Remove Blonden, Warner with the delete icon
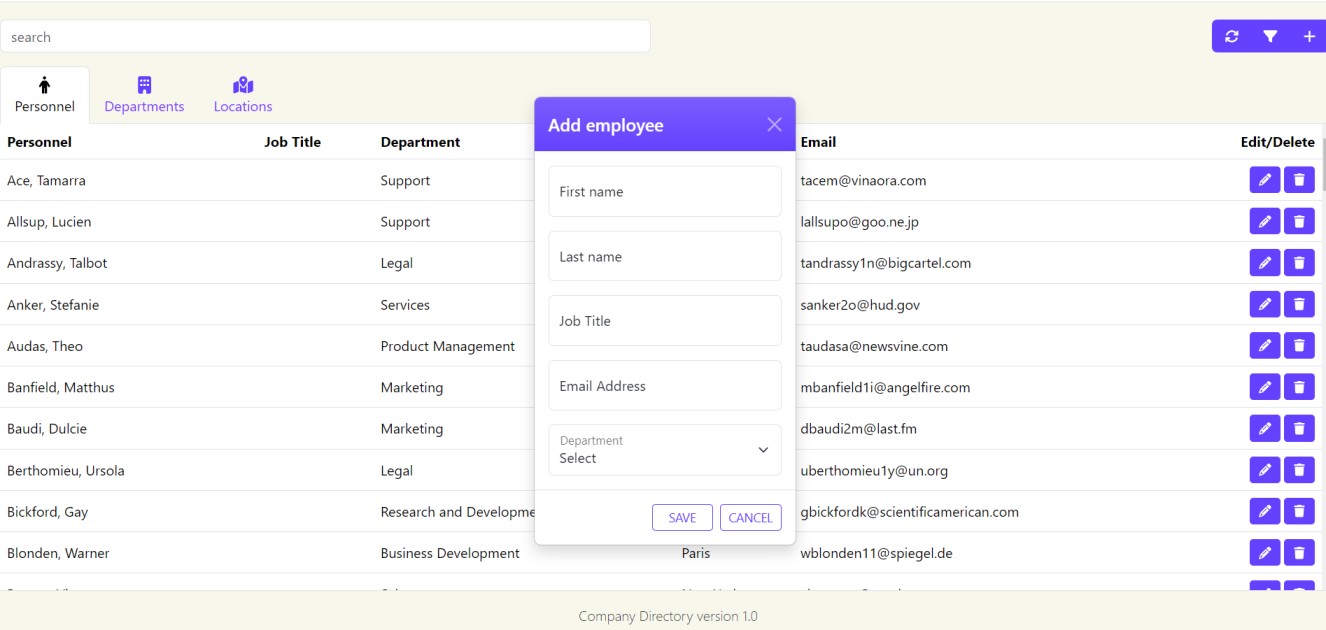This screenshot has height=630, width=1326. point(1299,551)
